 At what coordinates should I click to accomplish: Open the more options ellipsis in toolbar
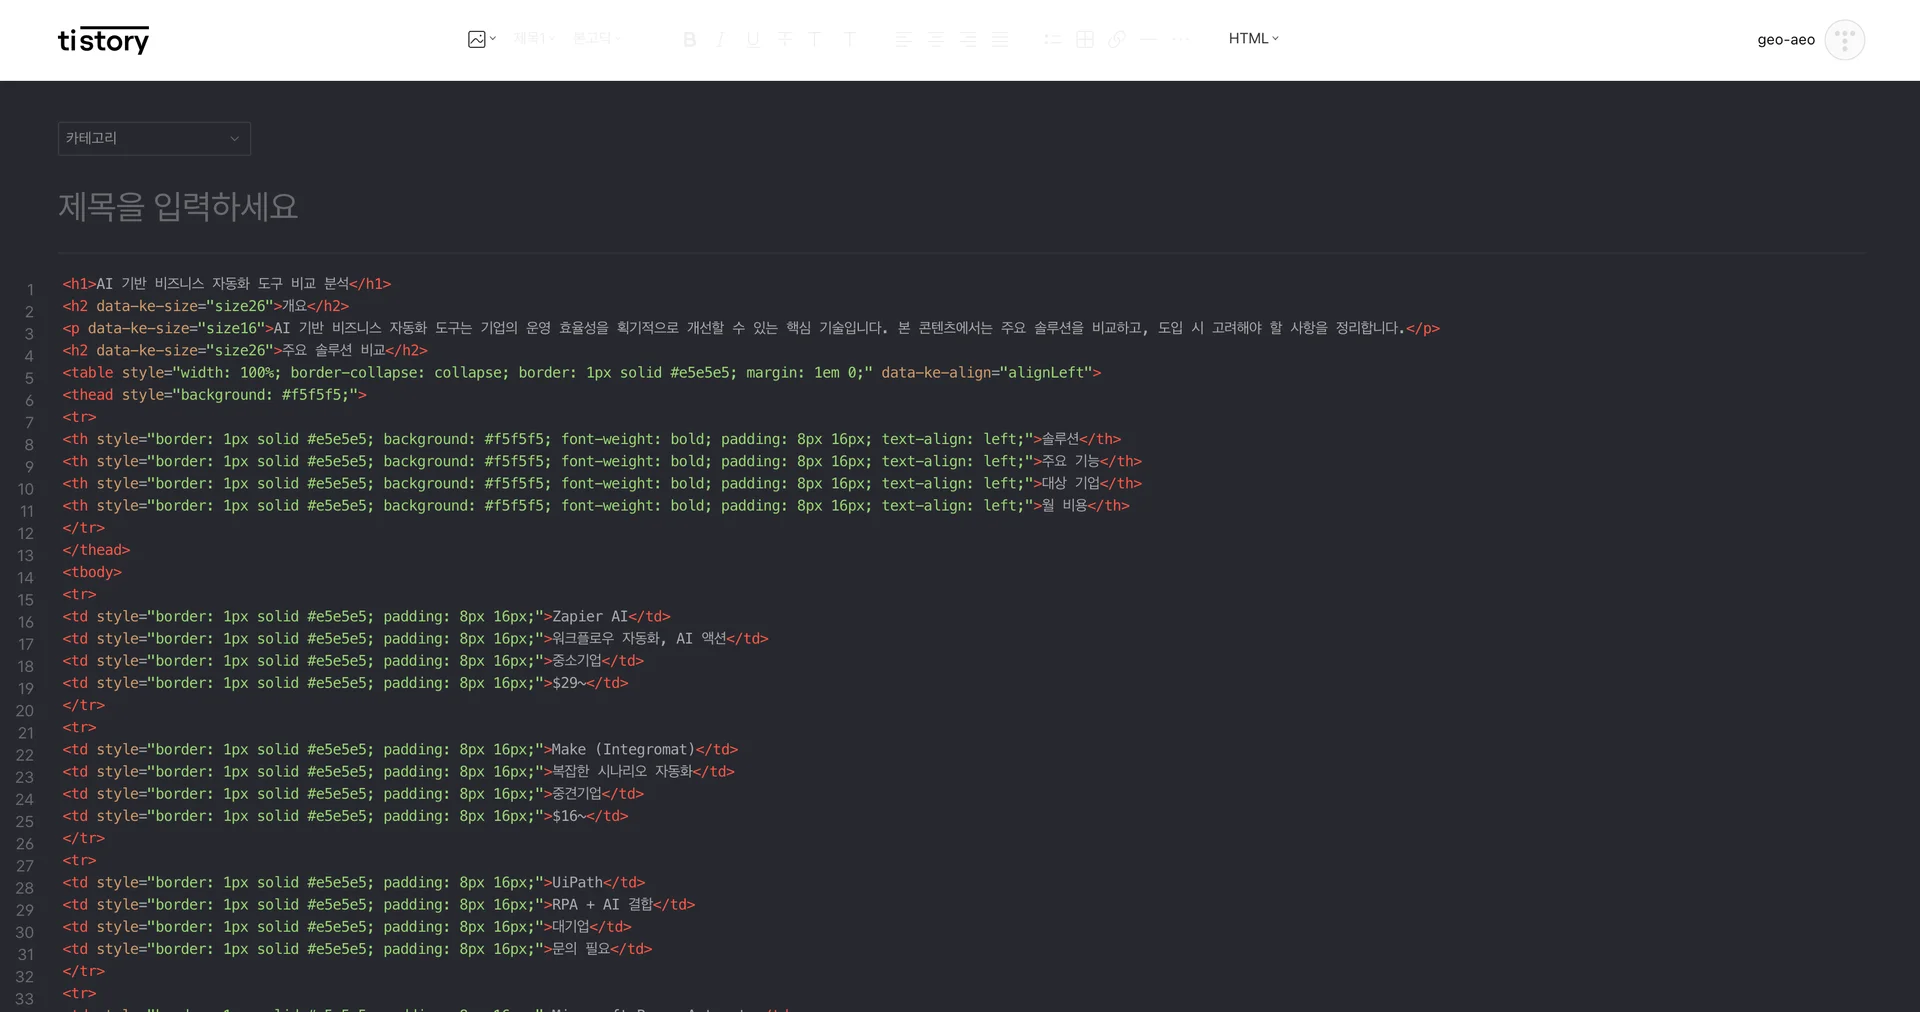tap(1181, 39)
